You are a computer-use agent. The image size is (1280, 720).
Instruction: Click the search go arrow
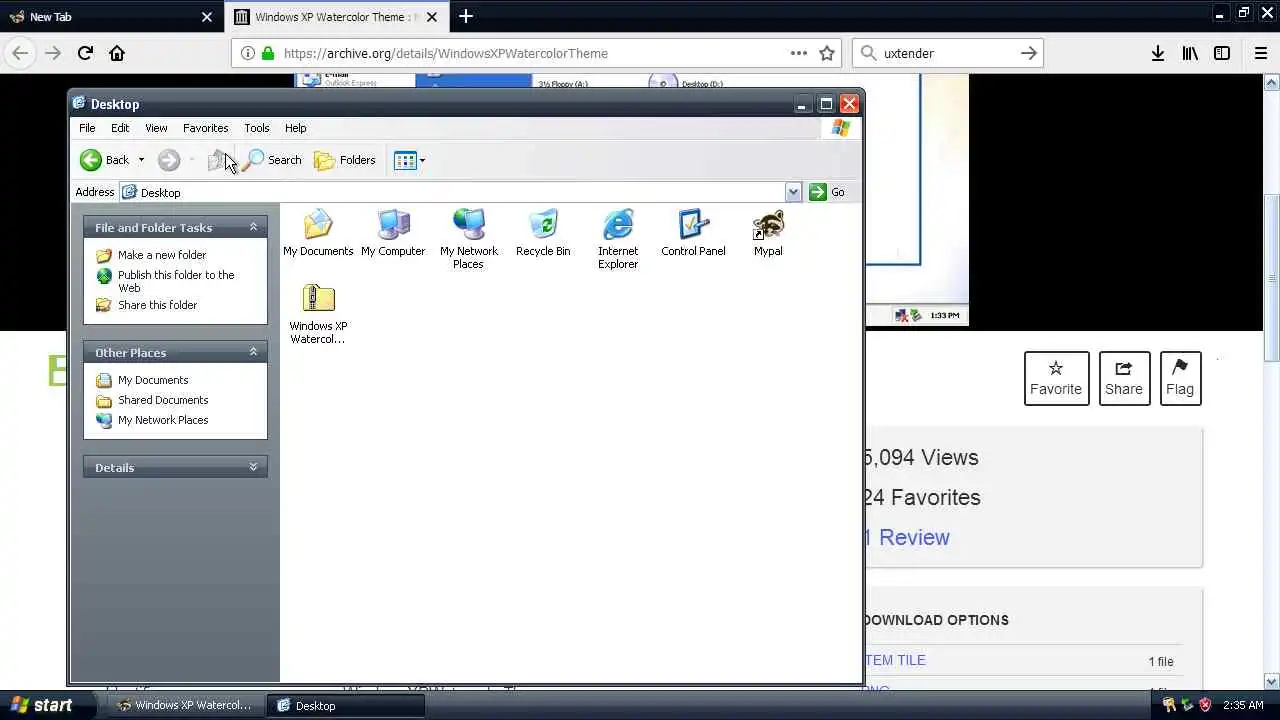point(1028,53)
